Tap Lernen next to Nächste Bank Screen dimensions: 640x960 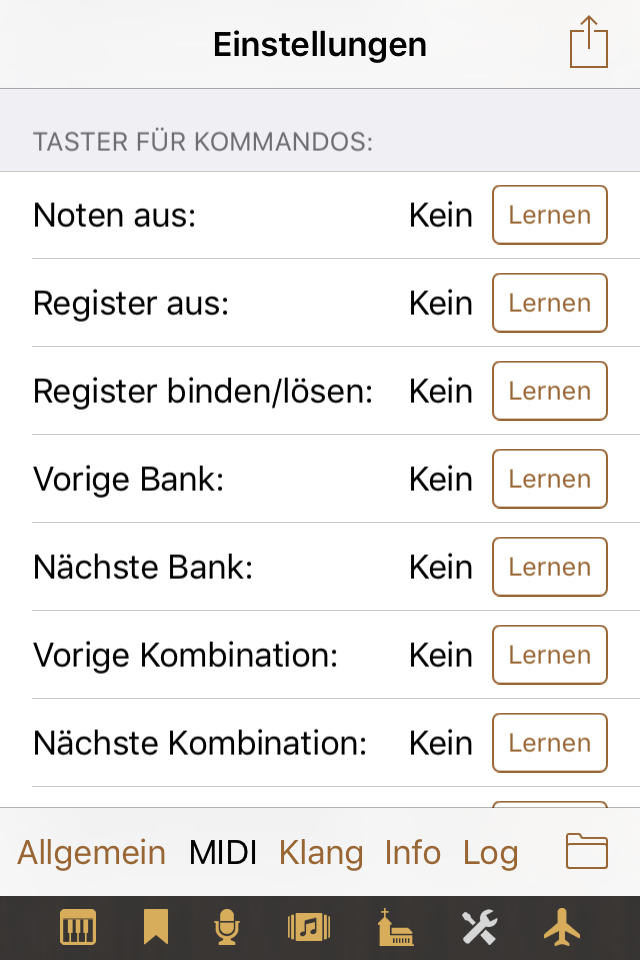click(549, 567)
